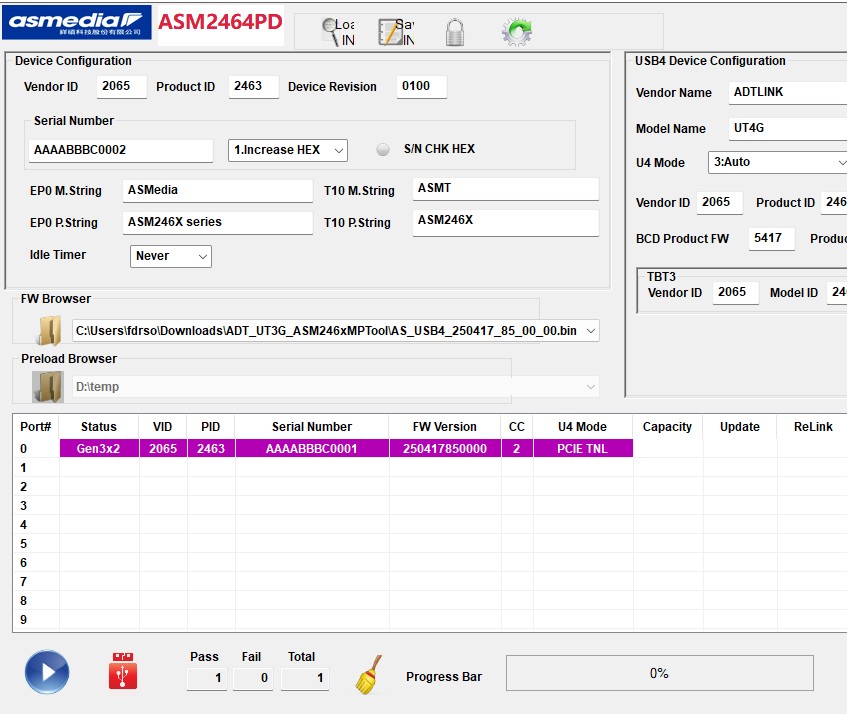Open the serial number Increase HEX dropdown
Viewport: 847px width, 714px height.
pyautogui.click(x=288, y=150)
